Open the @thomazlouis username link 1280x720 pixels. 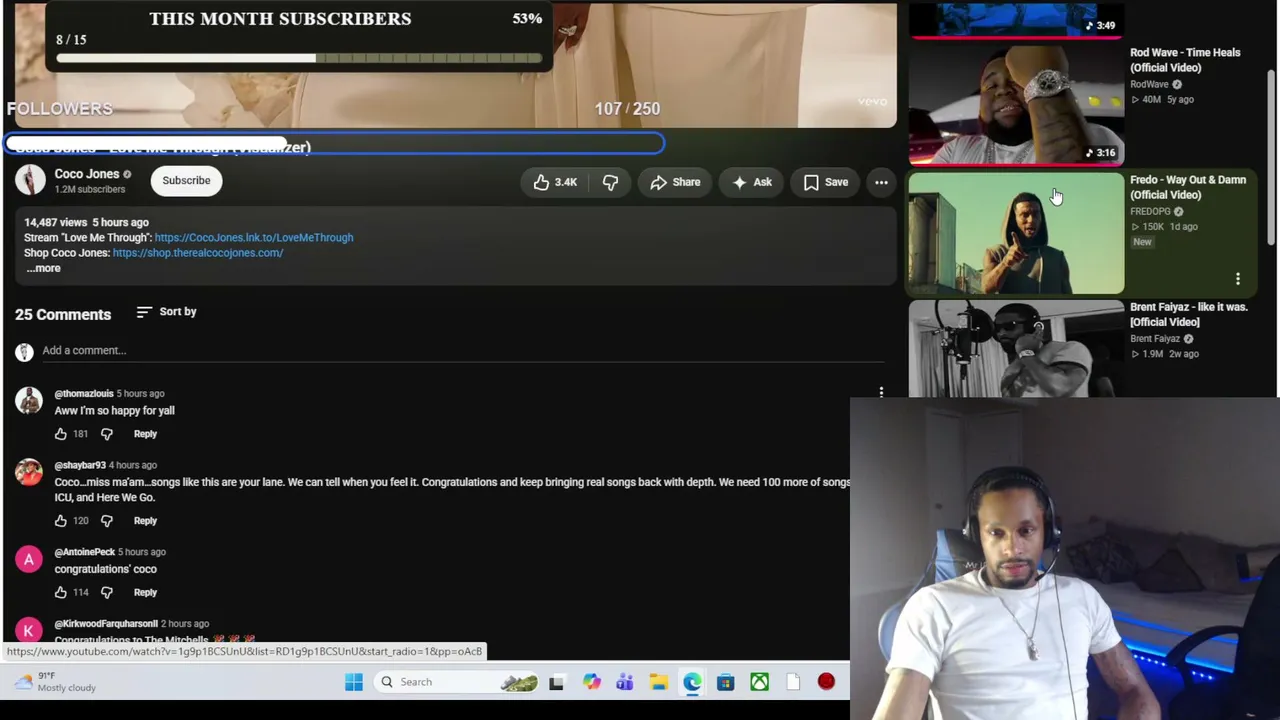coord(84,394)
